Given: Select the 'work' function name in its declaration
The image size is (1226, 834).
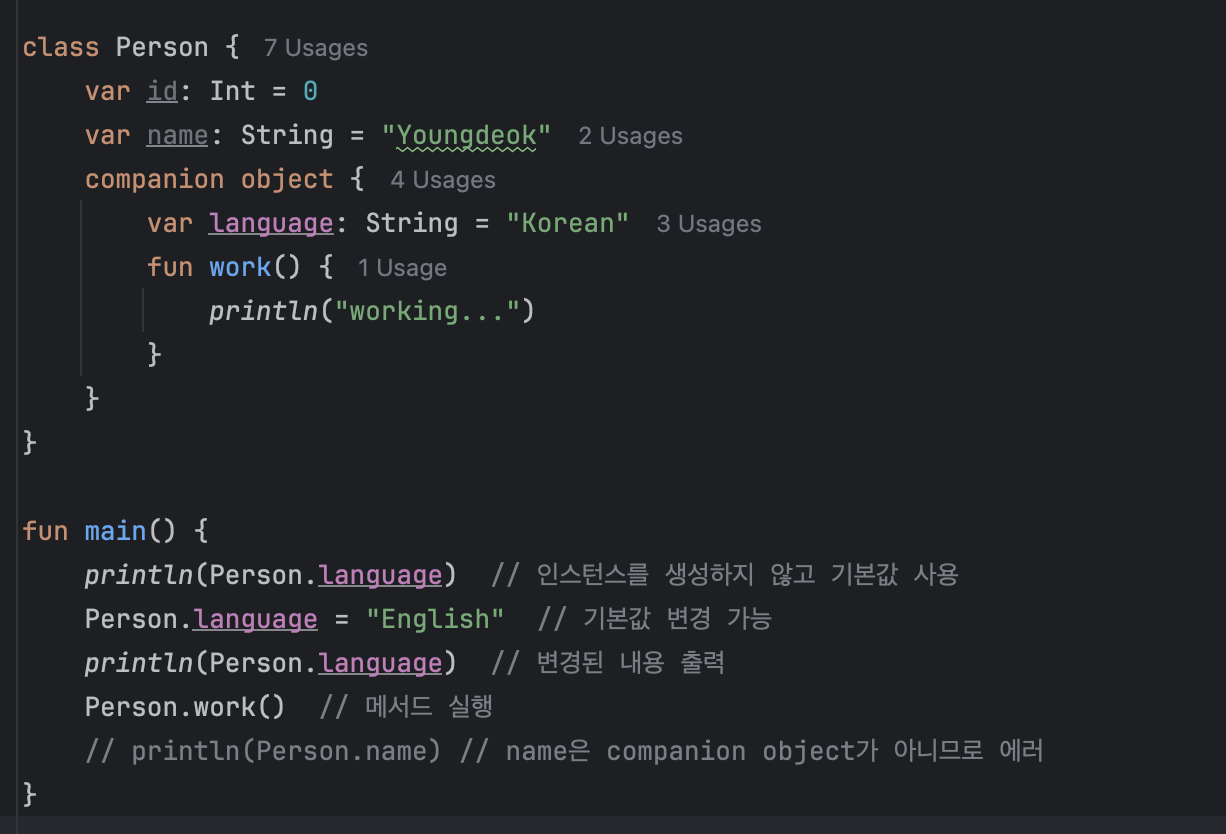Looking at the screenshot, I should pos(240,267).
